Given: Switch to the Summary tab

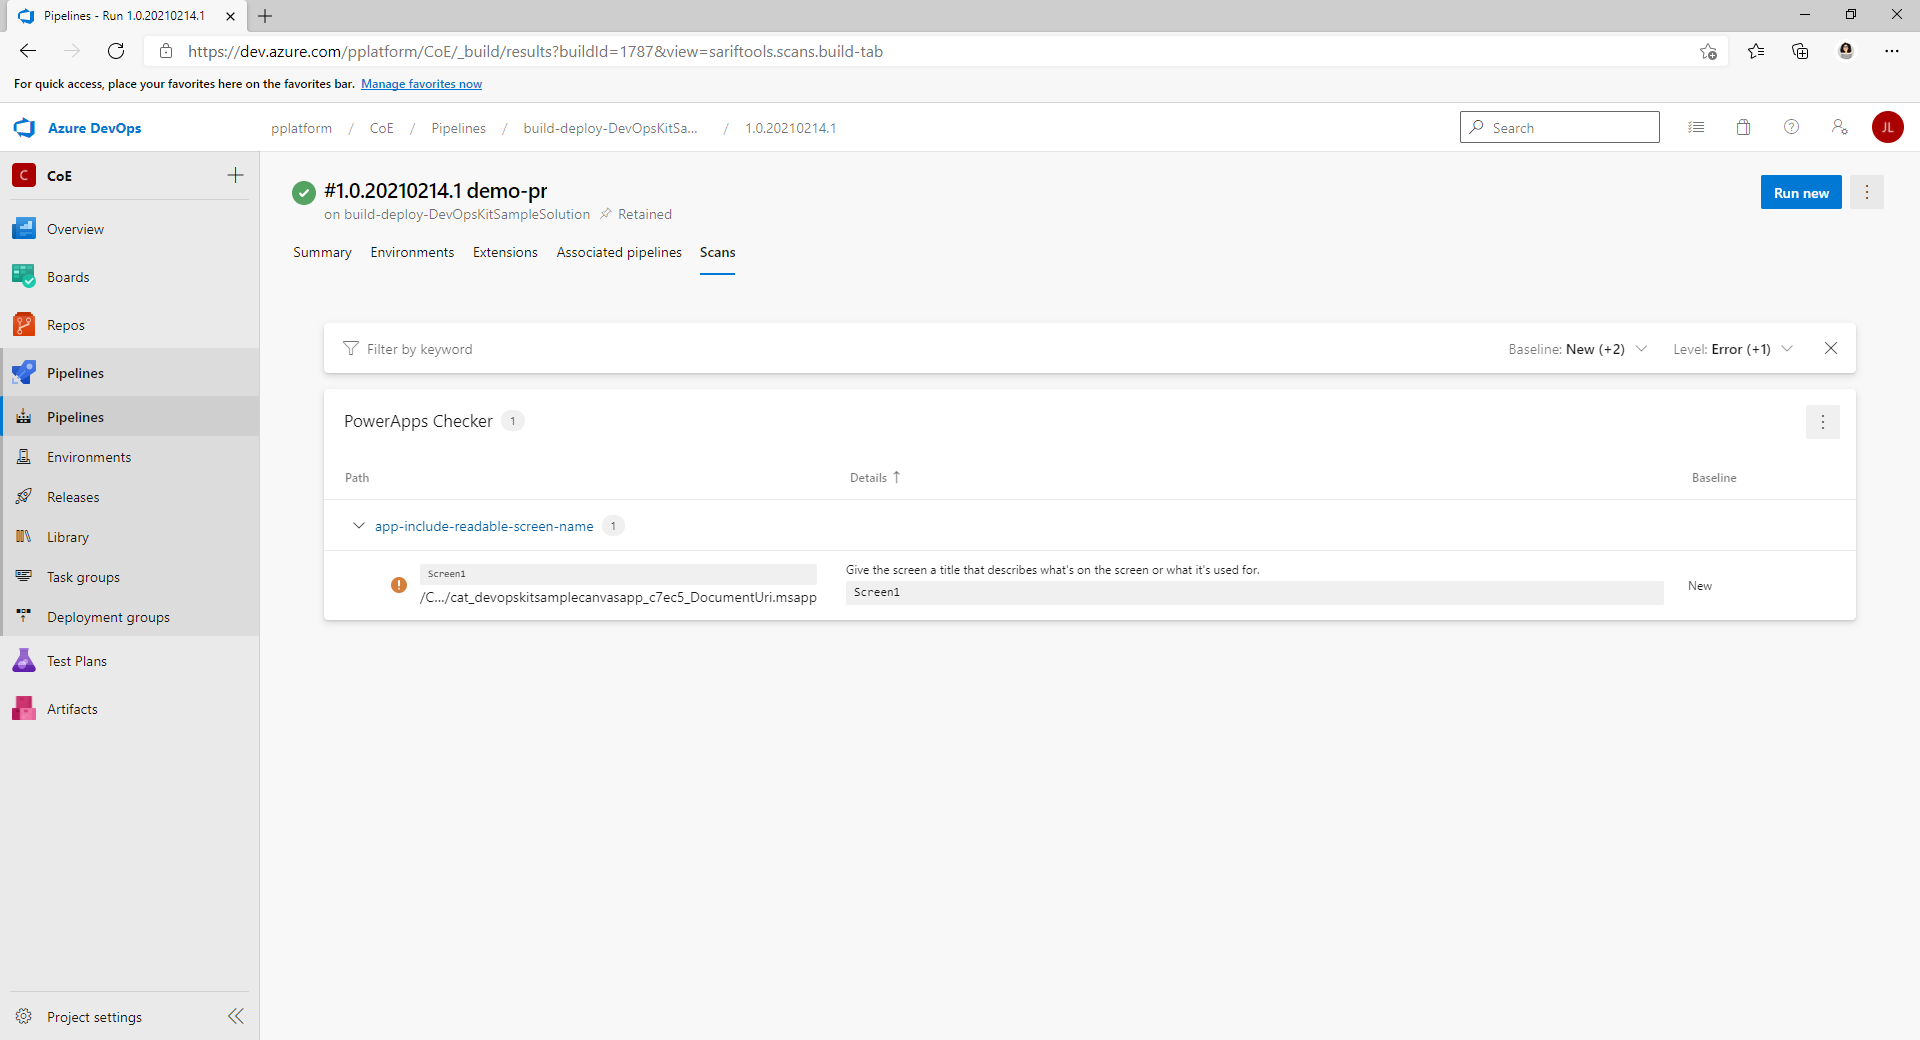Looking at the screenshot, I should pyautogui.click(x=321, y=252).
